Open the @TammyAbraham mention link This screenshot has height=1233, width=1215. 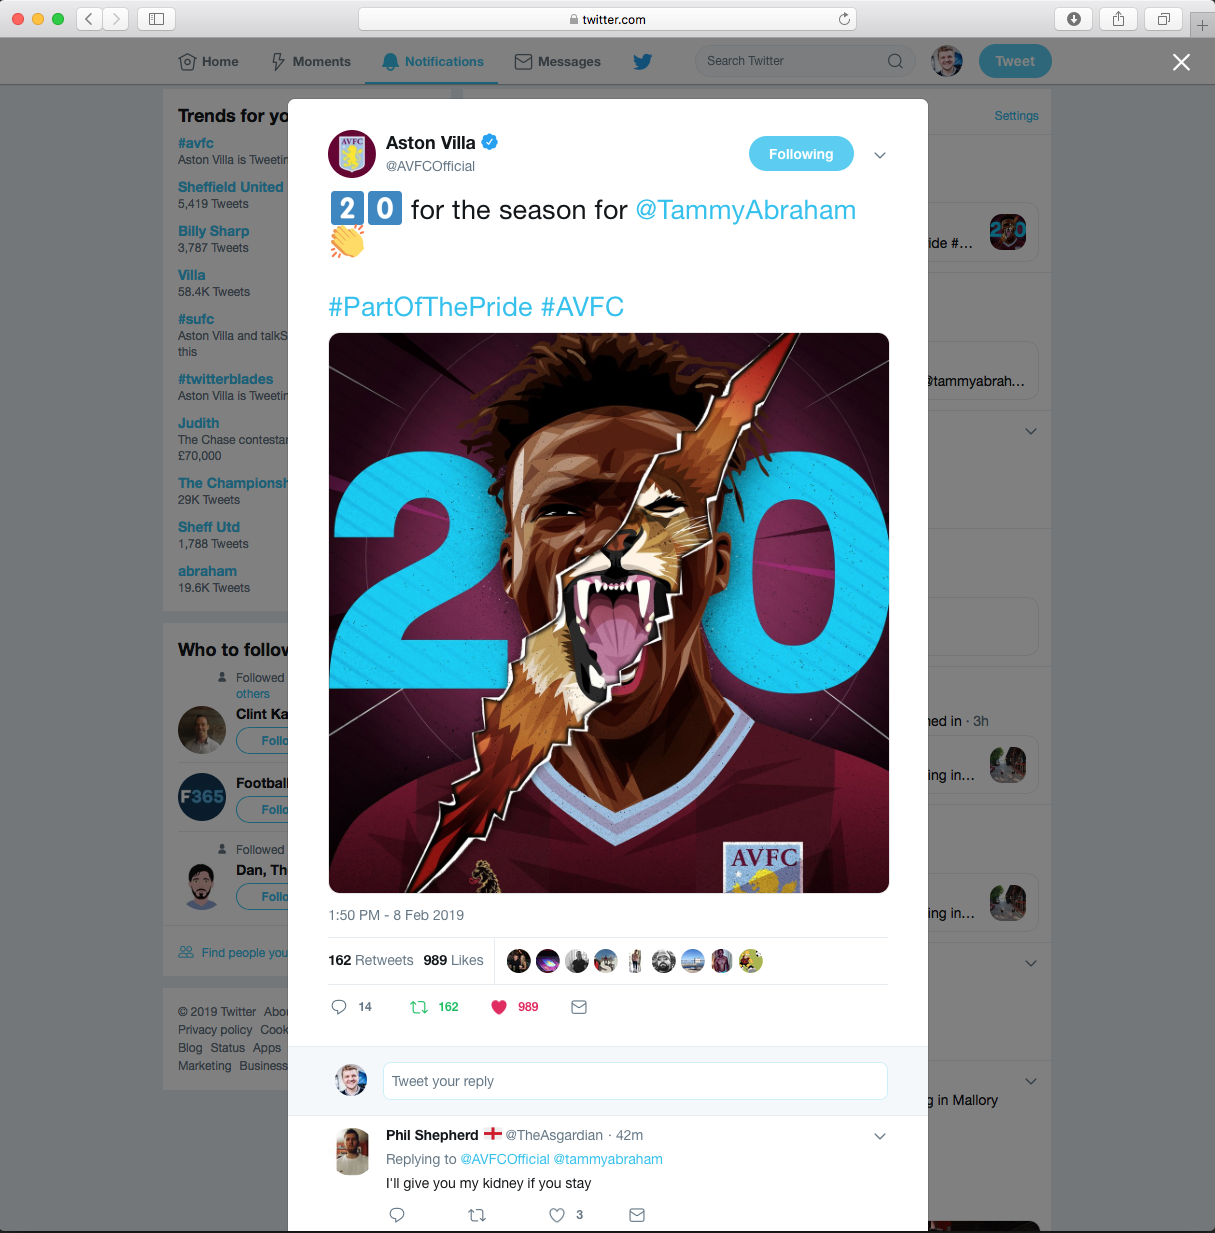tap(746, 210)
